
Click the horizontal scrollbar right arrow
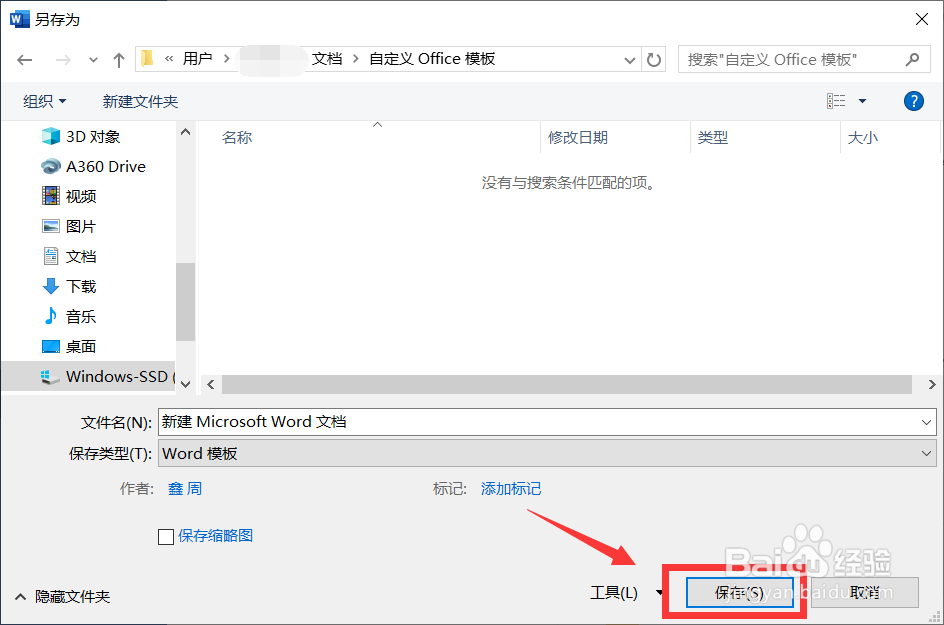(x=932, y=384)
